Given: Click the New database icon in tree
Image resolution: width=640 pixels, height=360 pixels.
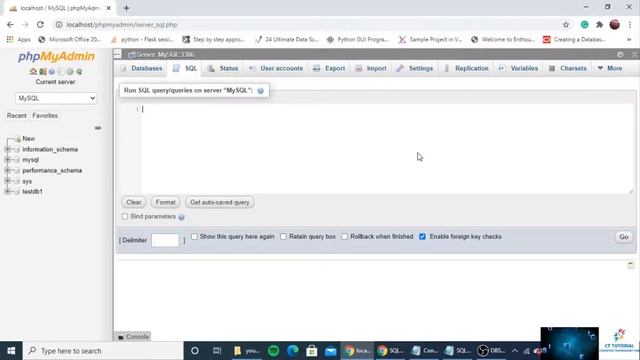Looking at the screenshot, I should click(x=18, y=139).
